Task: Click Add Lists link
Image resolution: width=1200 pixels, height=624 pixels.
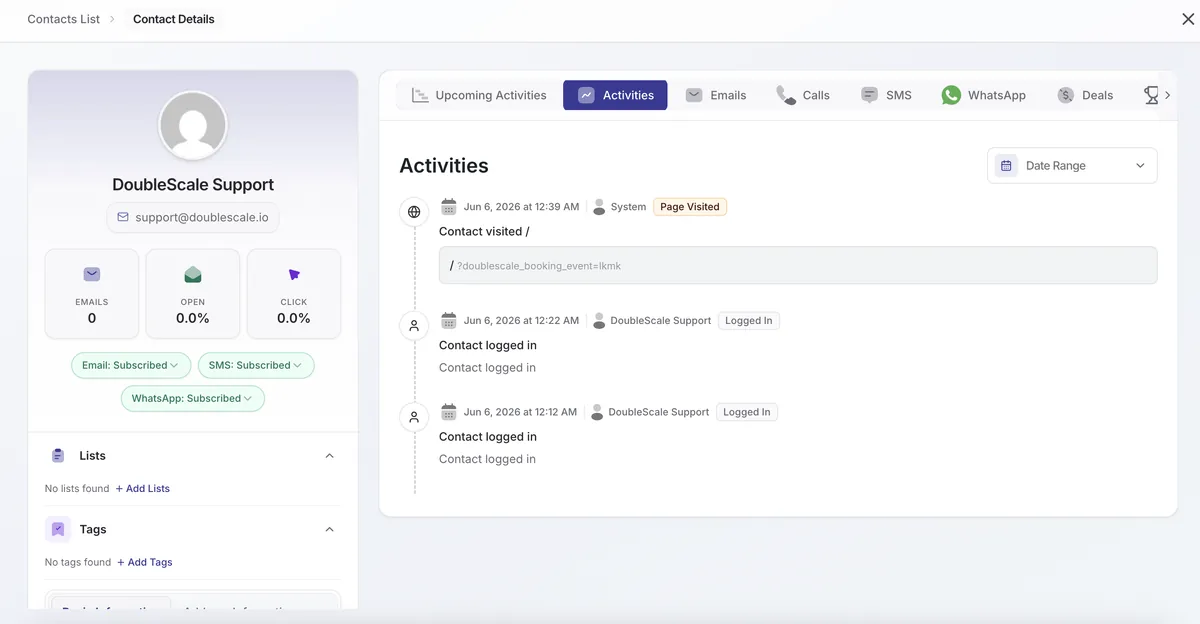Action: click(x=143, y=489)
